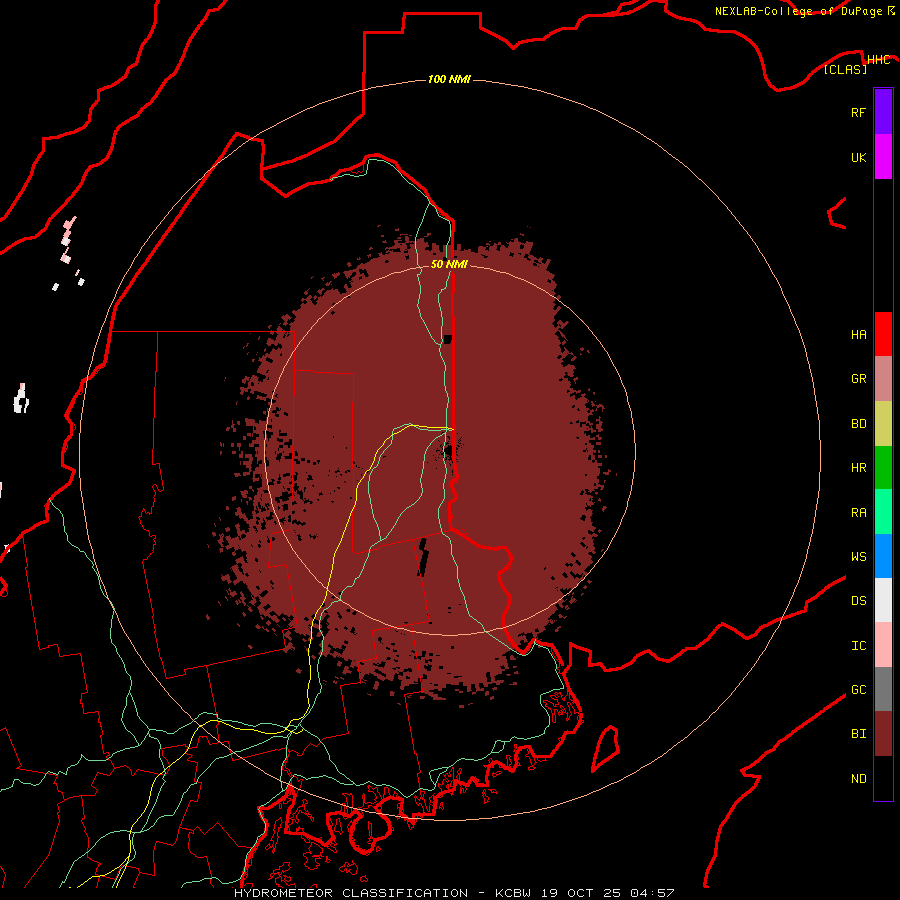Click the red-outlined island southeast of coast
This screenshot has height=900, width=900.
click(605, 749)
